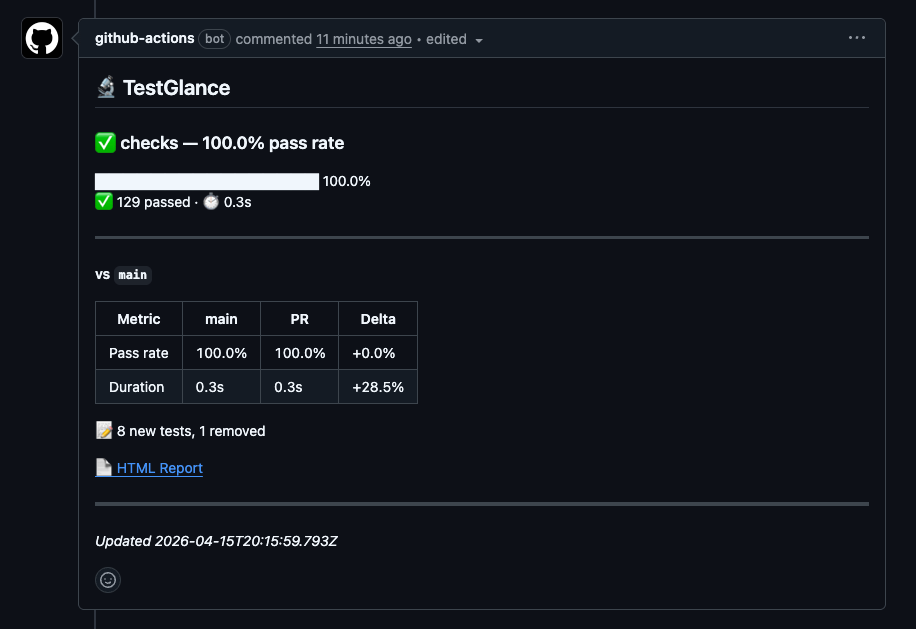Click the 100% pass rate progress bar
This screenshot has width=916, height=629.
tap(207, 181)
